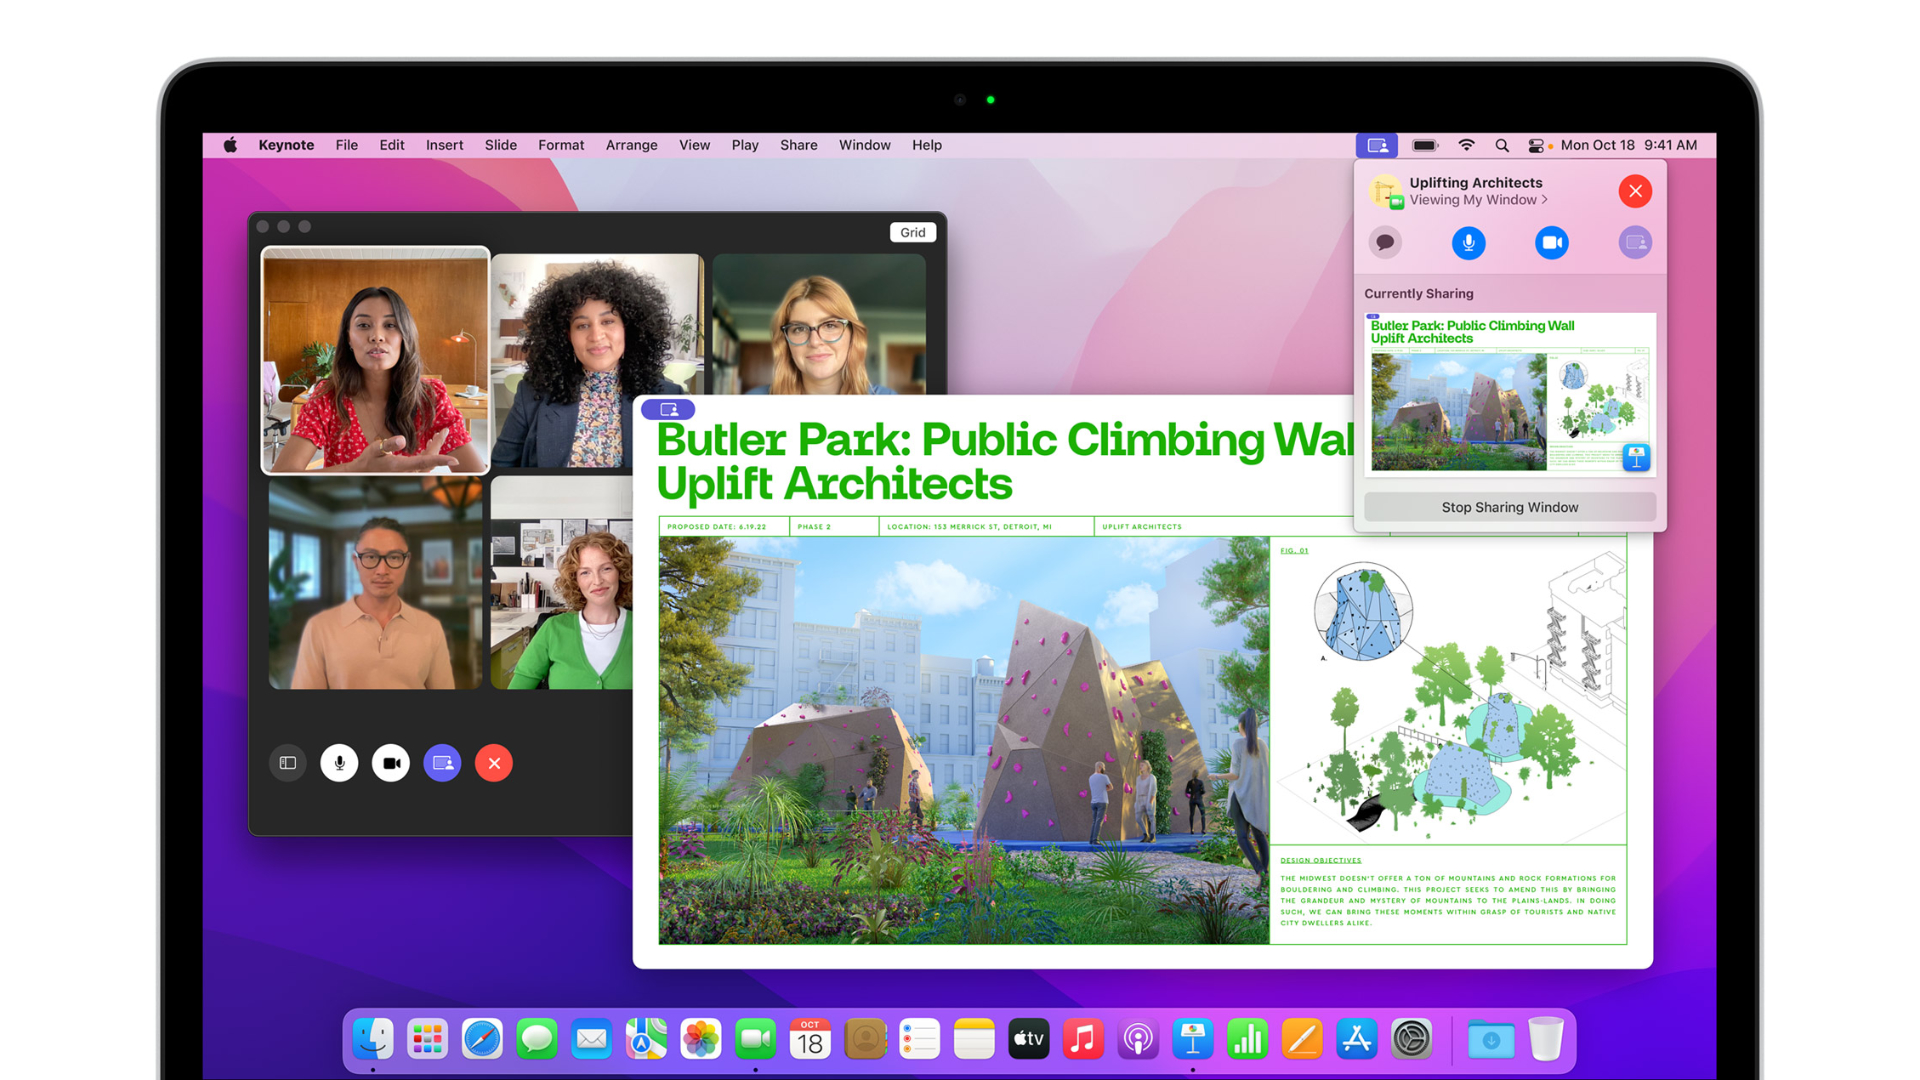Viewport: 1920px width, 1080px height.
Task: End the call with the red X button in FaceTime window
Action: [x=494, y=763]
